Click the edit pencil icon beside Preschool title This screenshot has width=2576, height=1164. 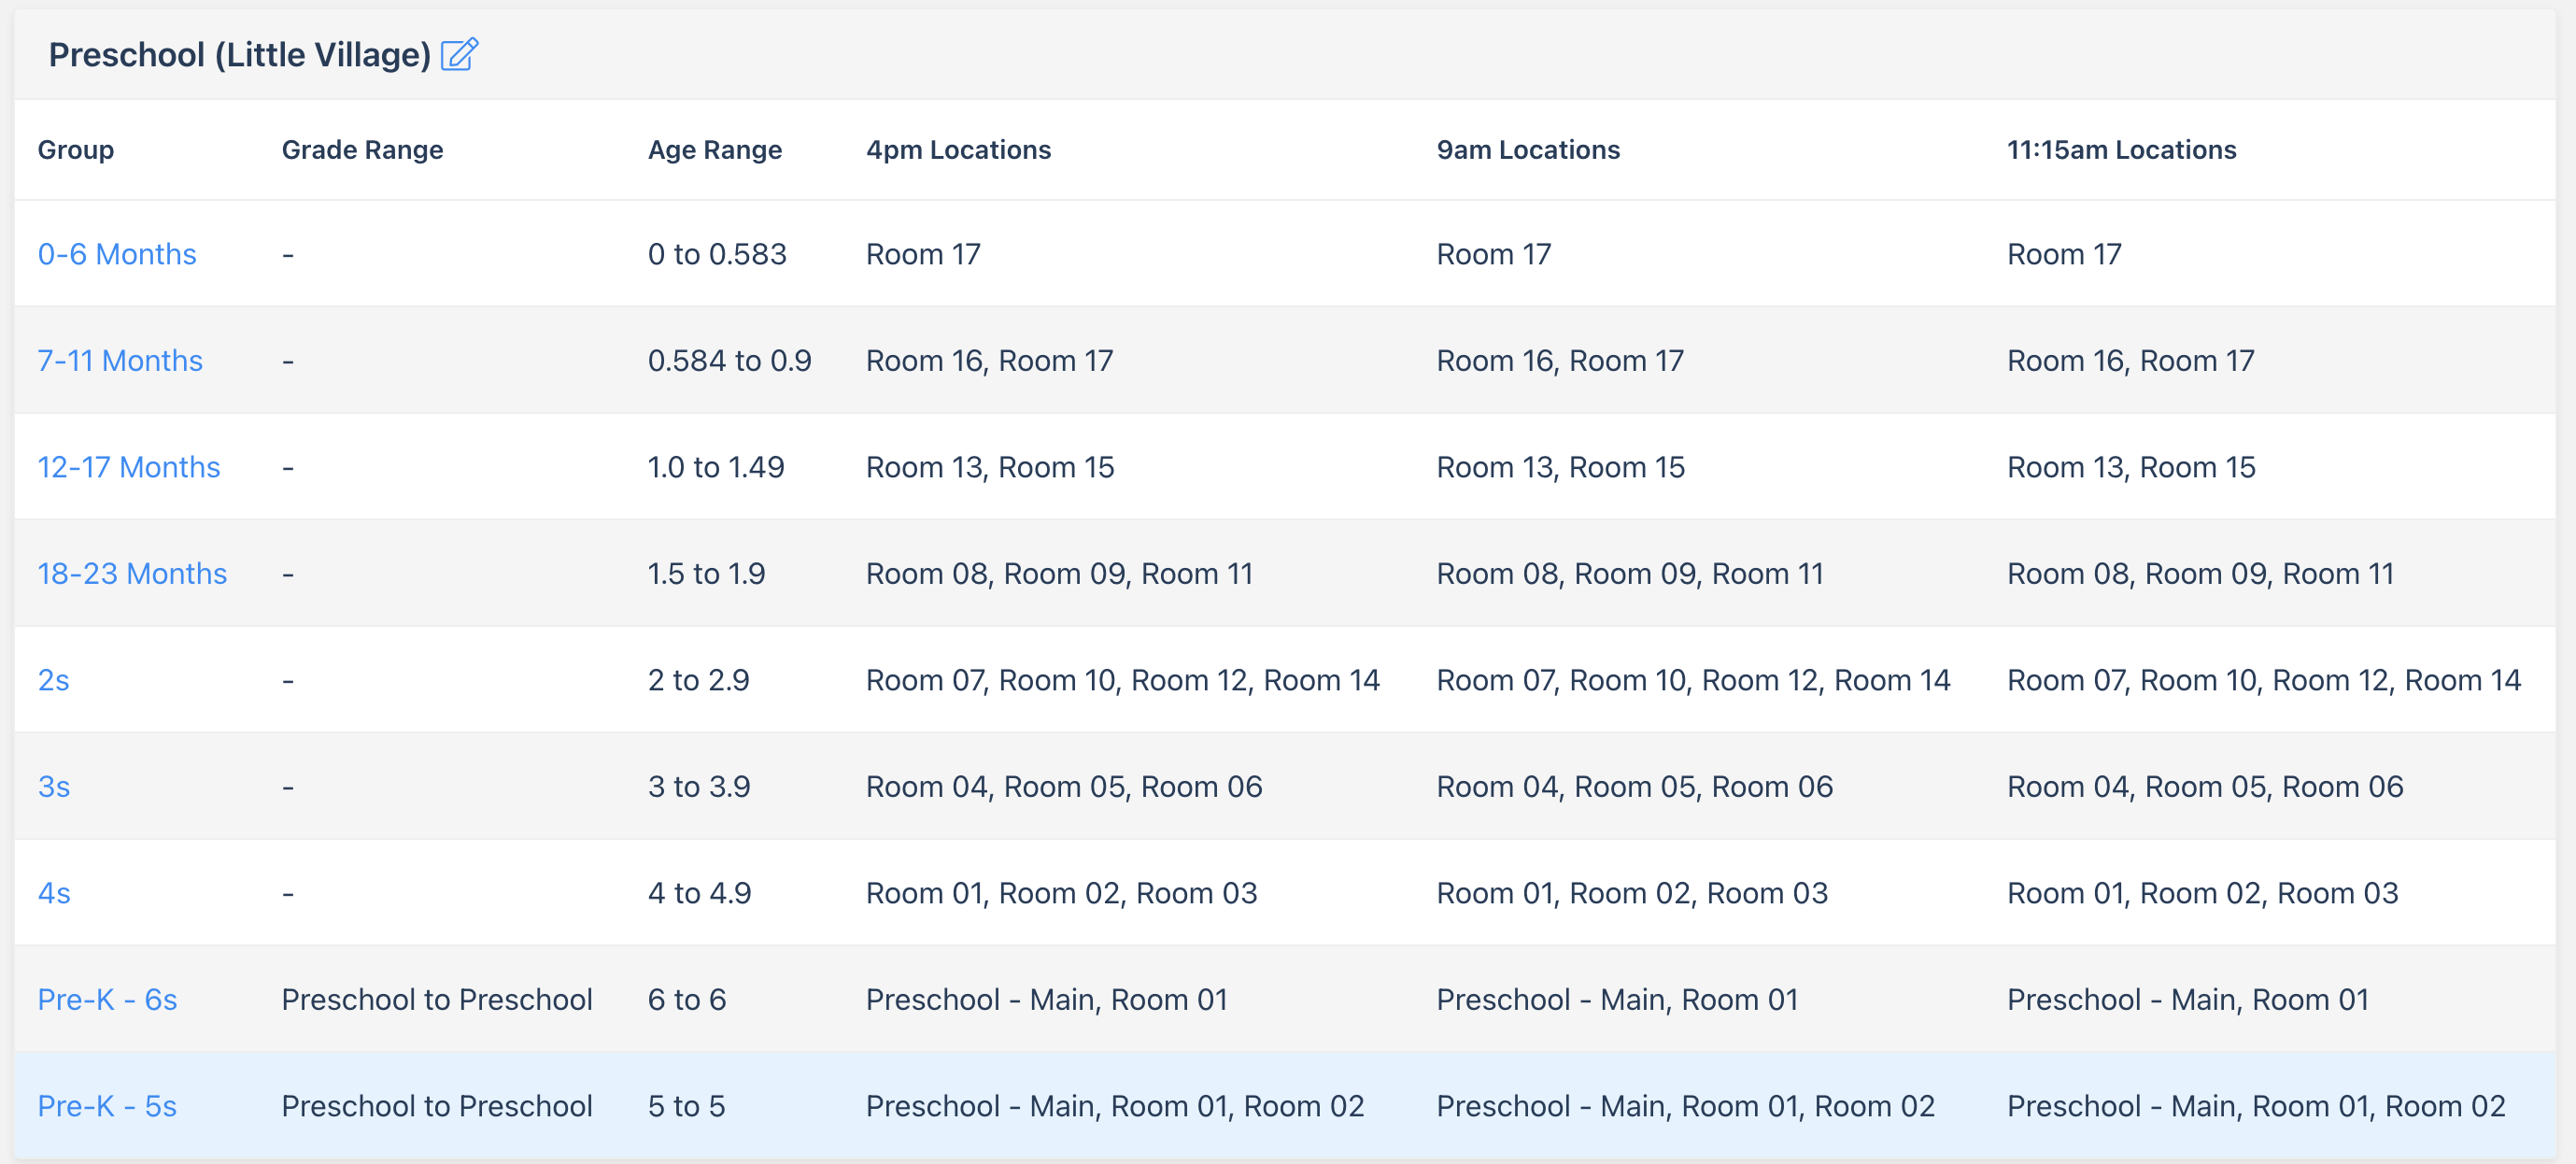point(459,54)
